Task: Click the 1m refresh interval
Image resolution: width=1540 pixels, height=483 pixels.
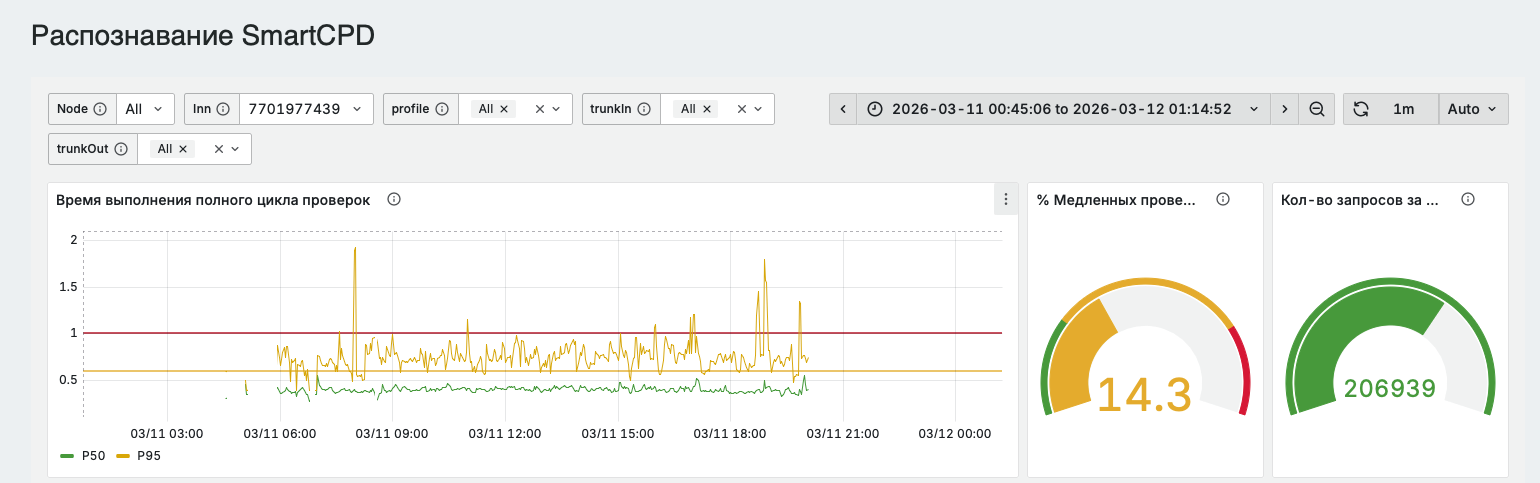Action: tap(1404, 109)
